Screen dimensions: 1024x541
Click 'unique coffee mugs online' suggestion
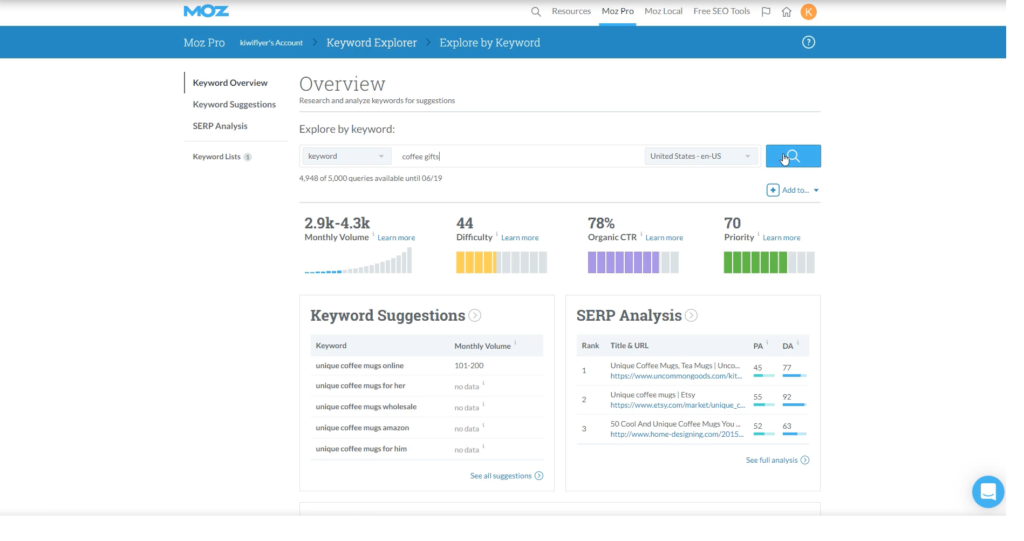pos(359,366)
